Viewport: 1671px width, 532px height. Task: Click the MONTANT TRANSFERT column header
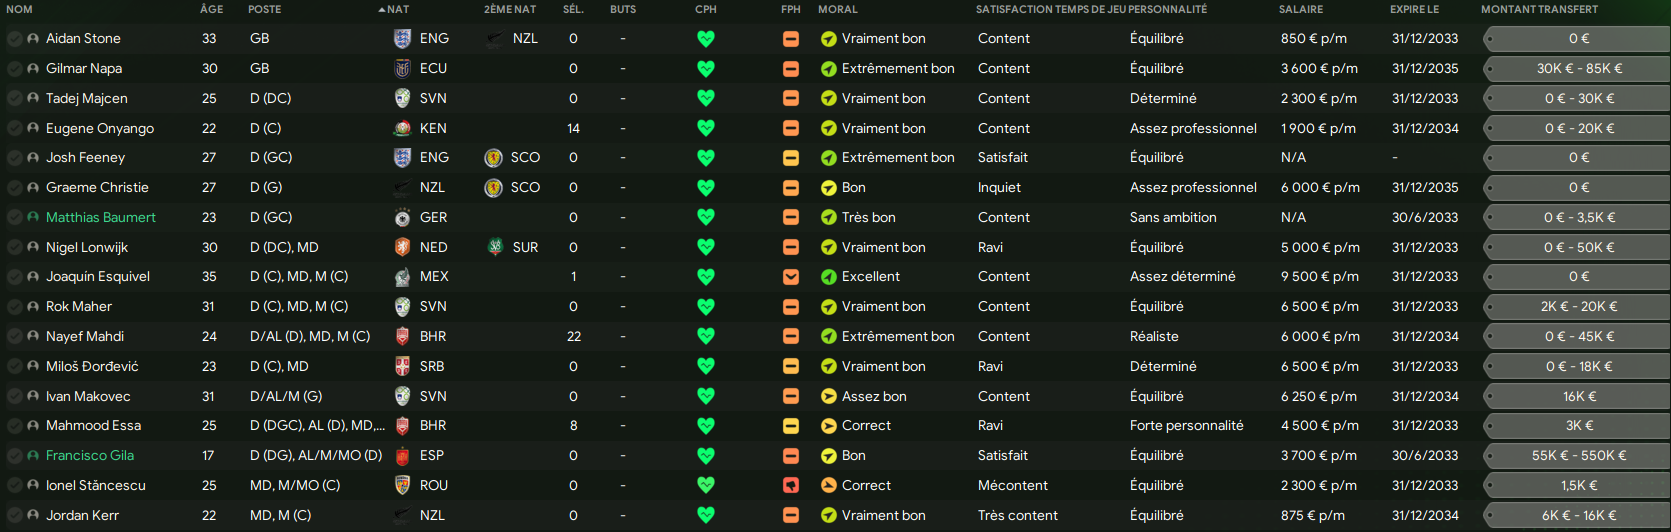(x=1539, y=9)
